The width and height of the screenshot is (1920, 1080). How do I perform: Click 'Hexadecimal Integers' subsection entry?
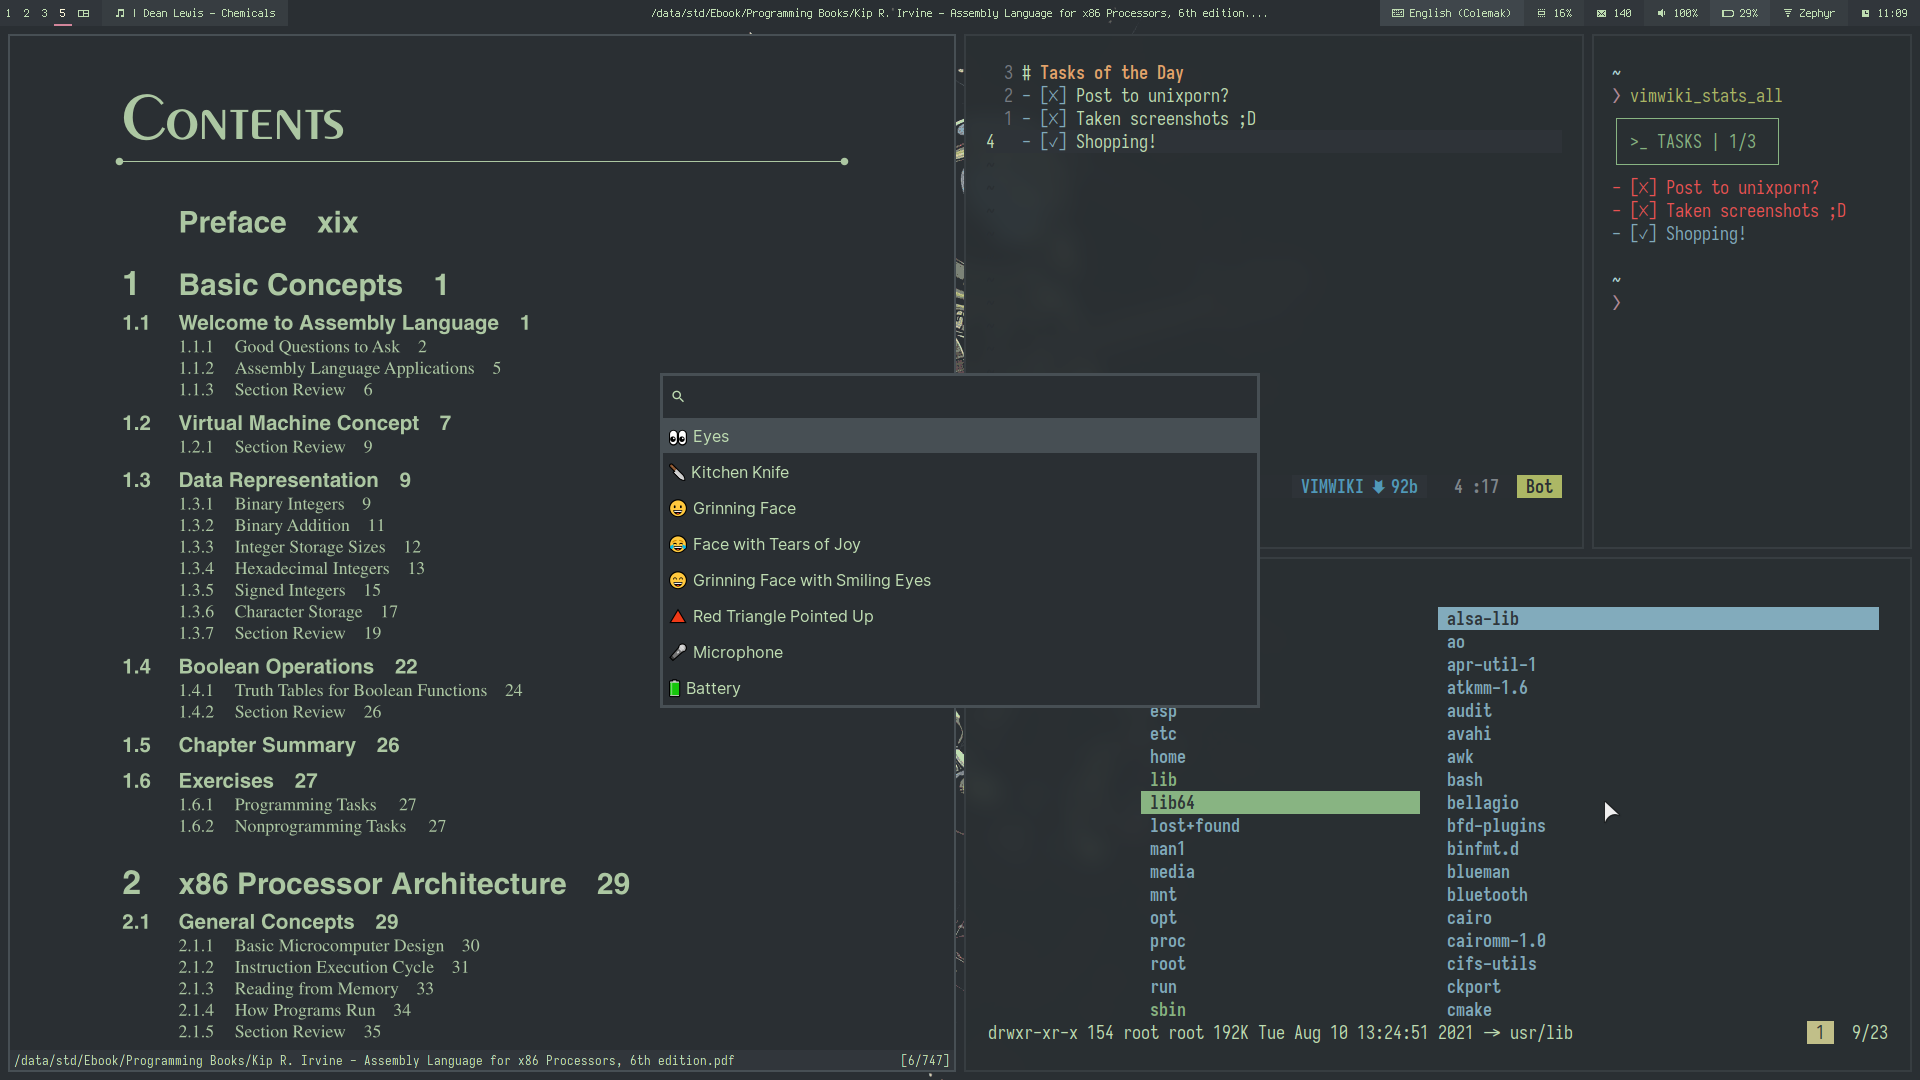[x=312, y=568]
